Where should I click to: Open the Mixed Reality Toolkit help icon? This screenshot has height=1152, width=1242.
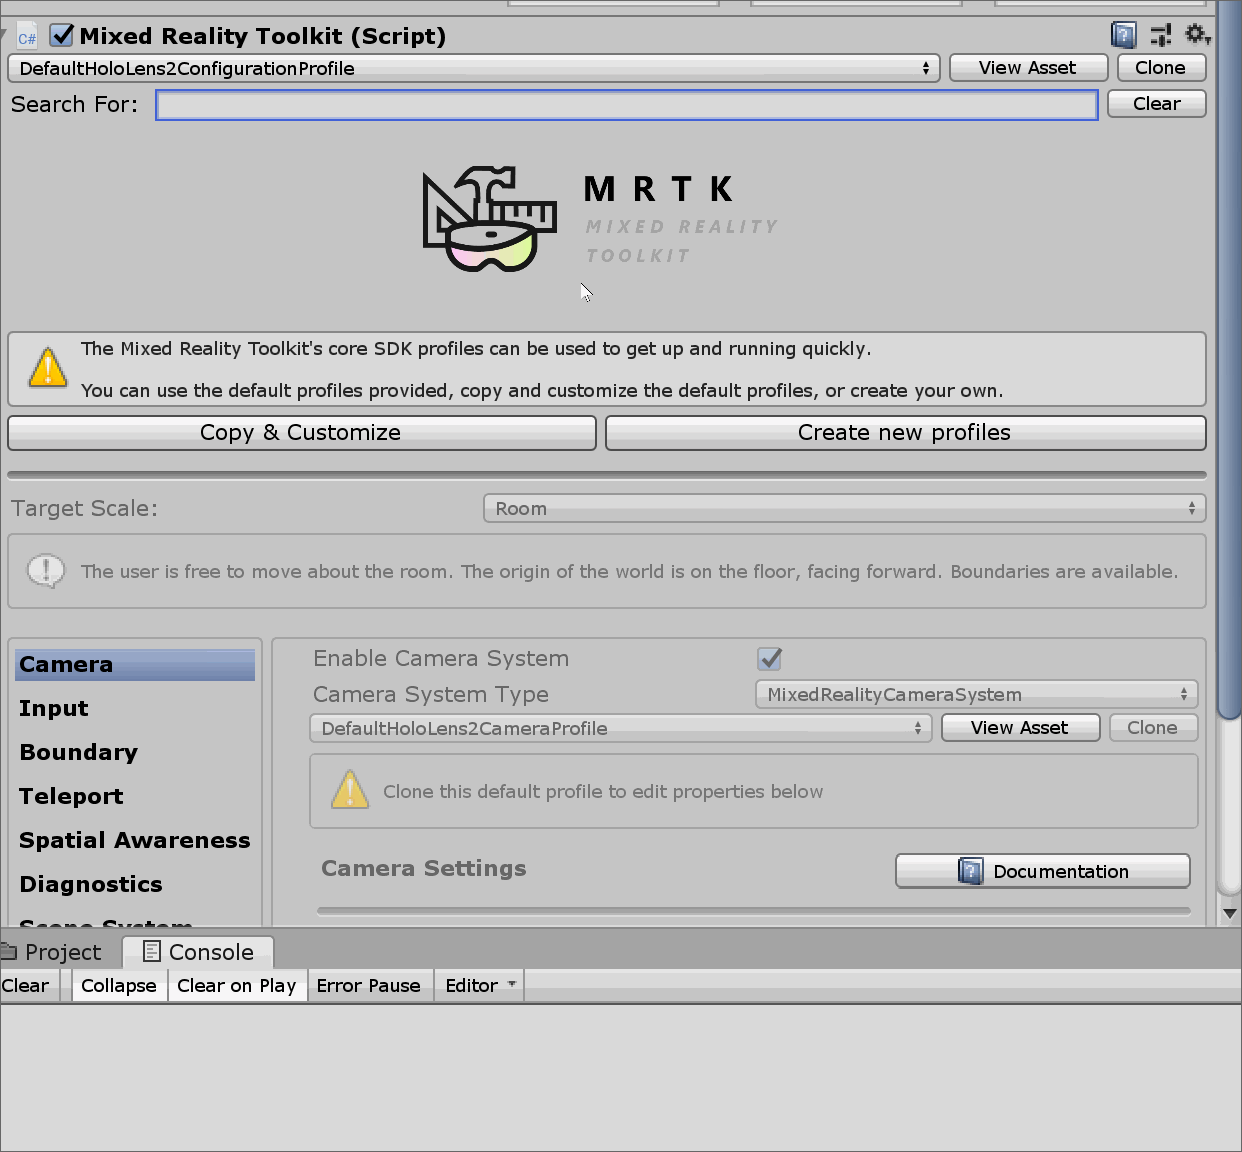pos(1123,33)
